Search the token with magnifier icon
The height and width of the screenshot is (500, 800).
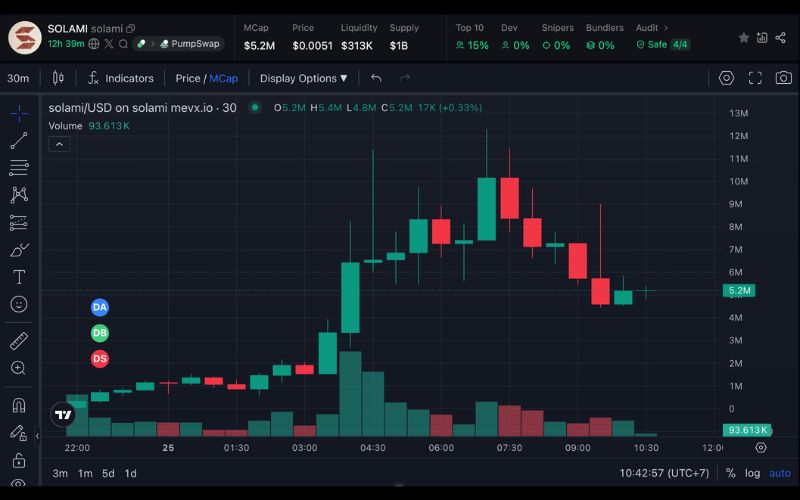pos(123,44)
